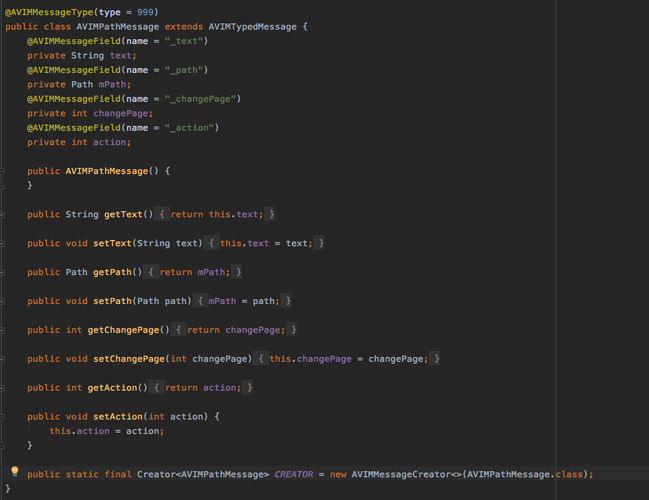Screen dimensions: 649x500
Task: Expand the folded getPath() method gutter marker
Action: pyautogui.click(x=2, y=272)
